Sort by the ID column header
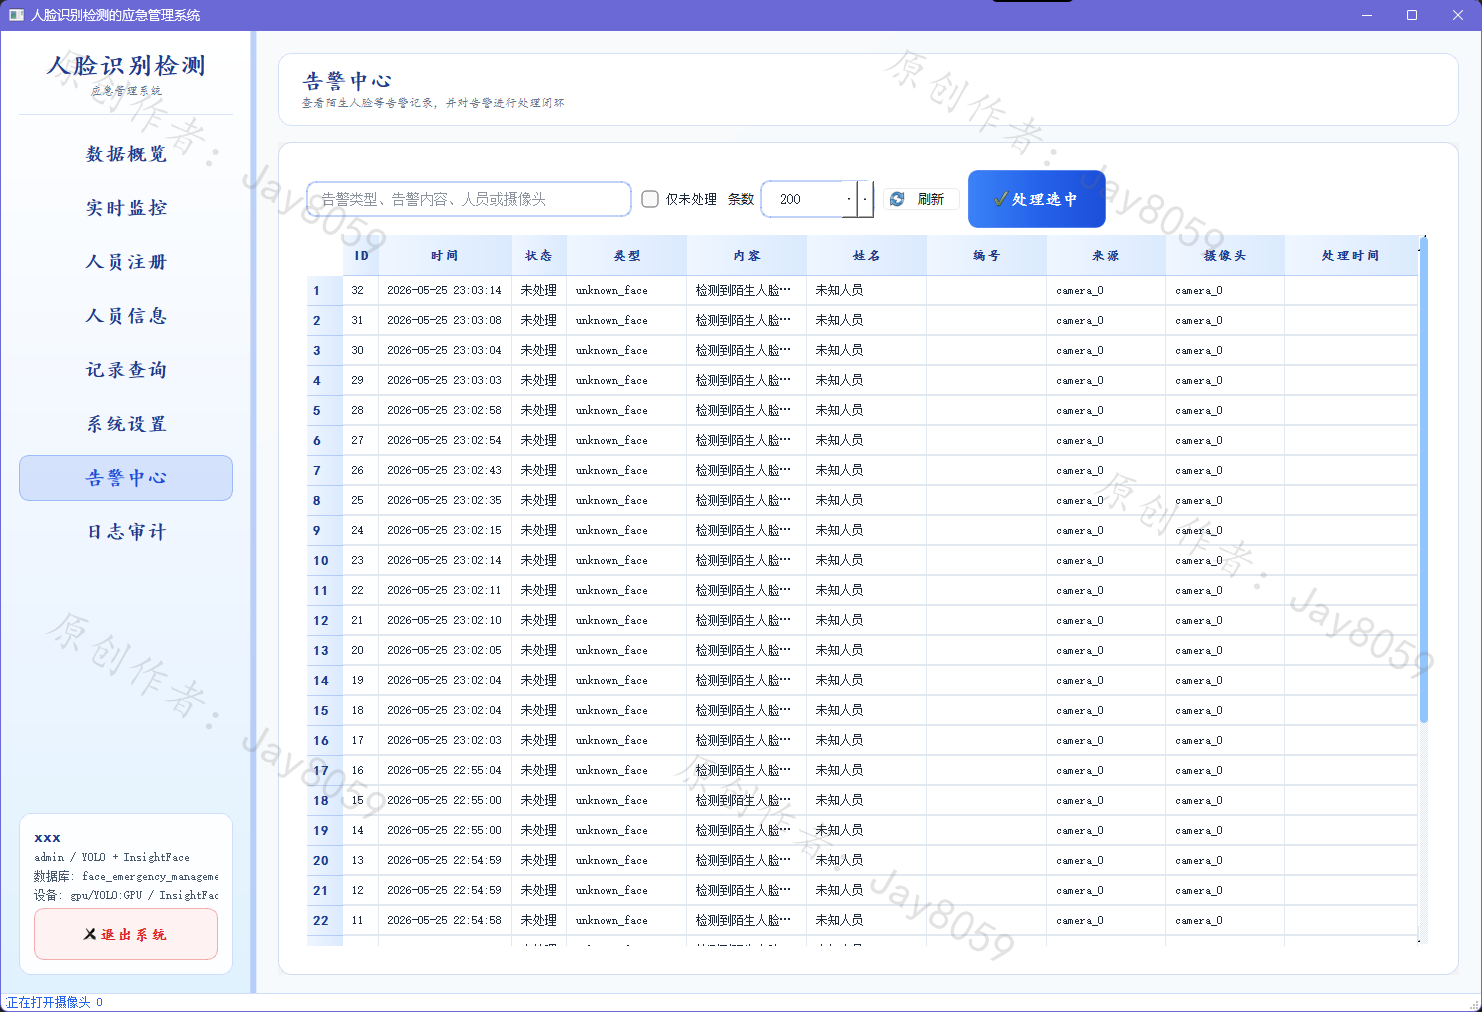Screen dimensions: 1482x1012 (x=361, y=256)
